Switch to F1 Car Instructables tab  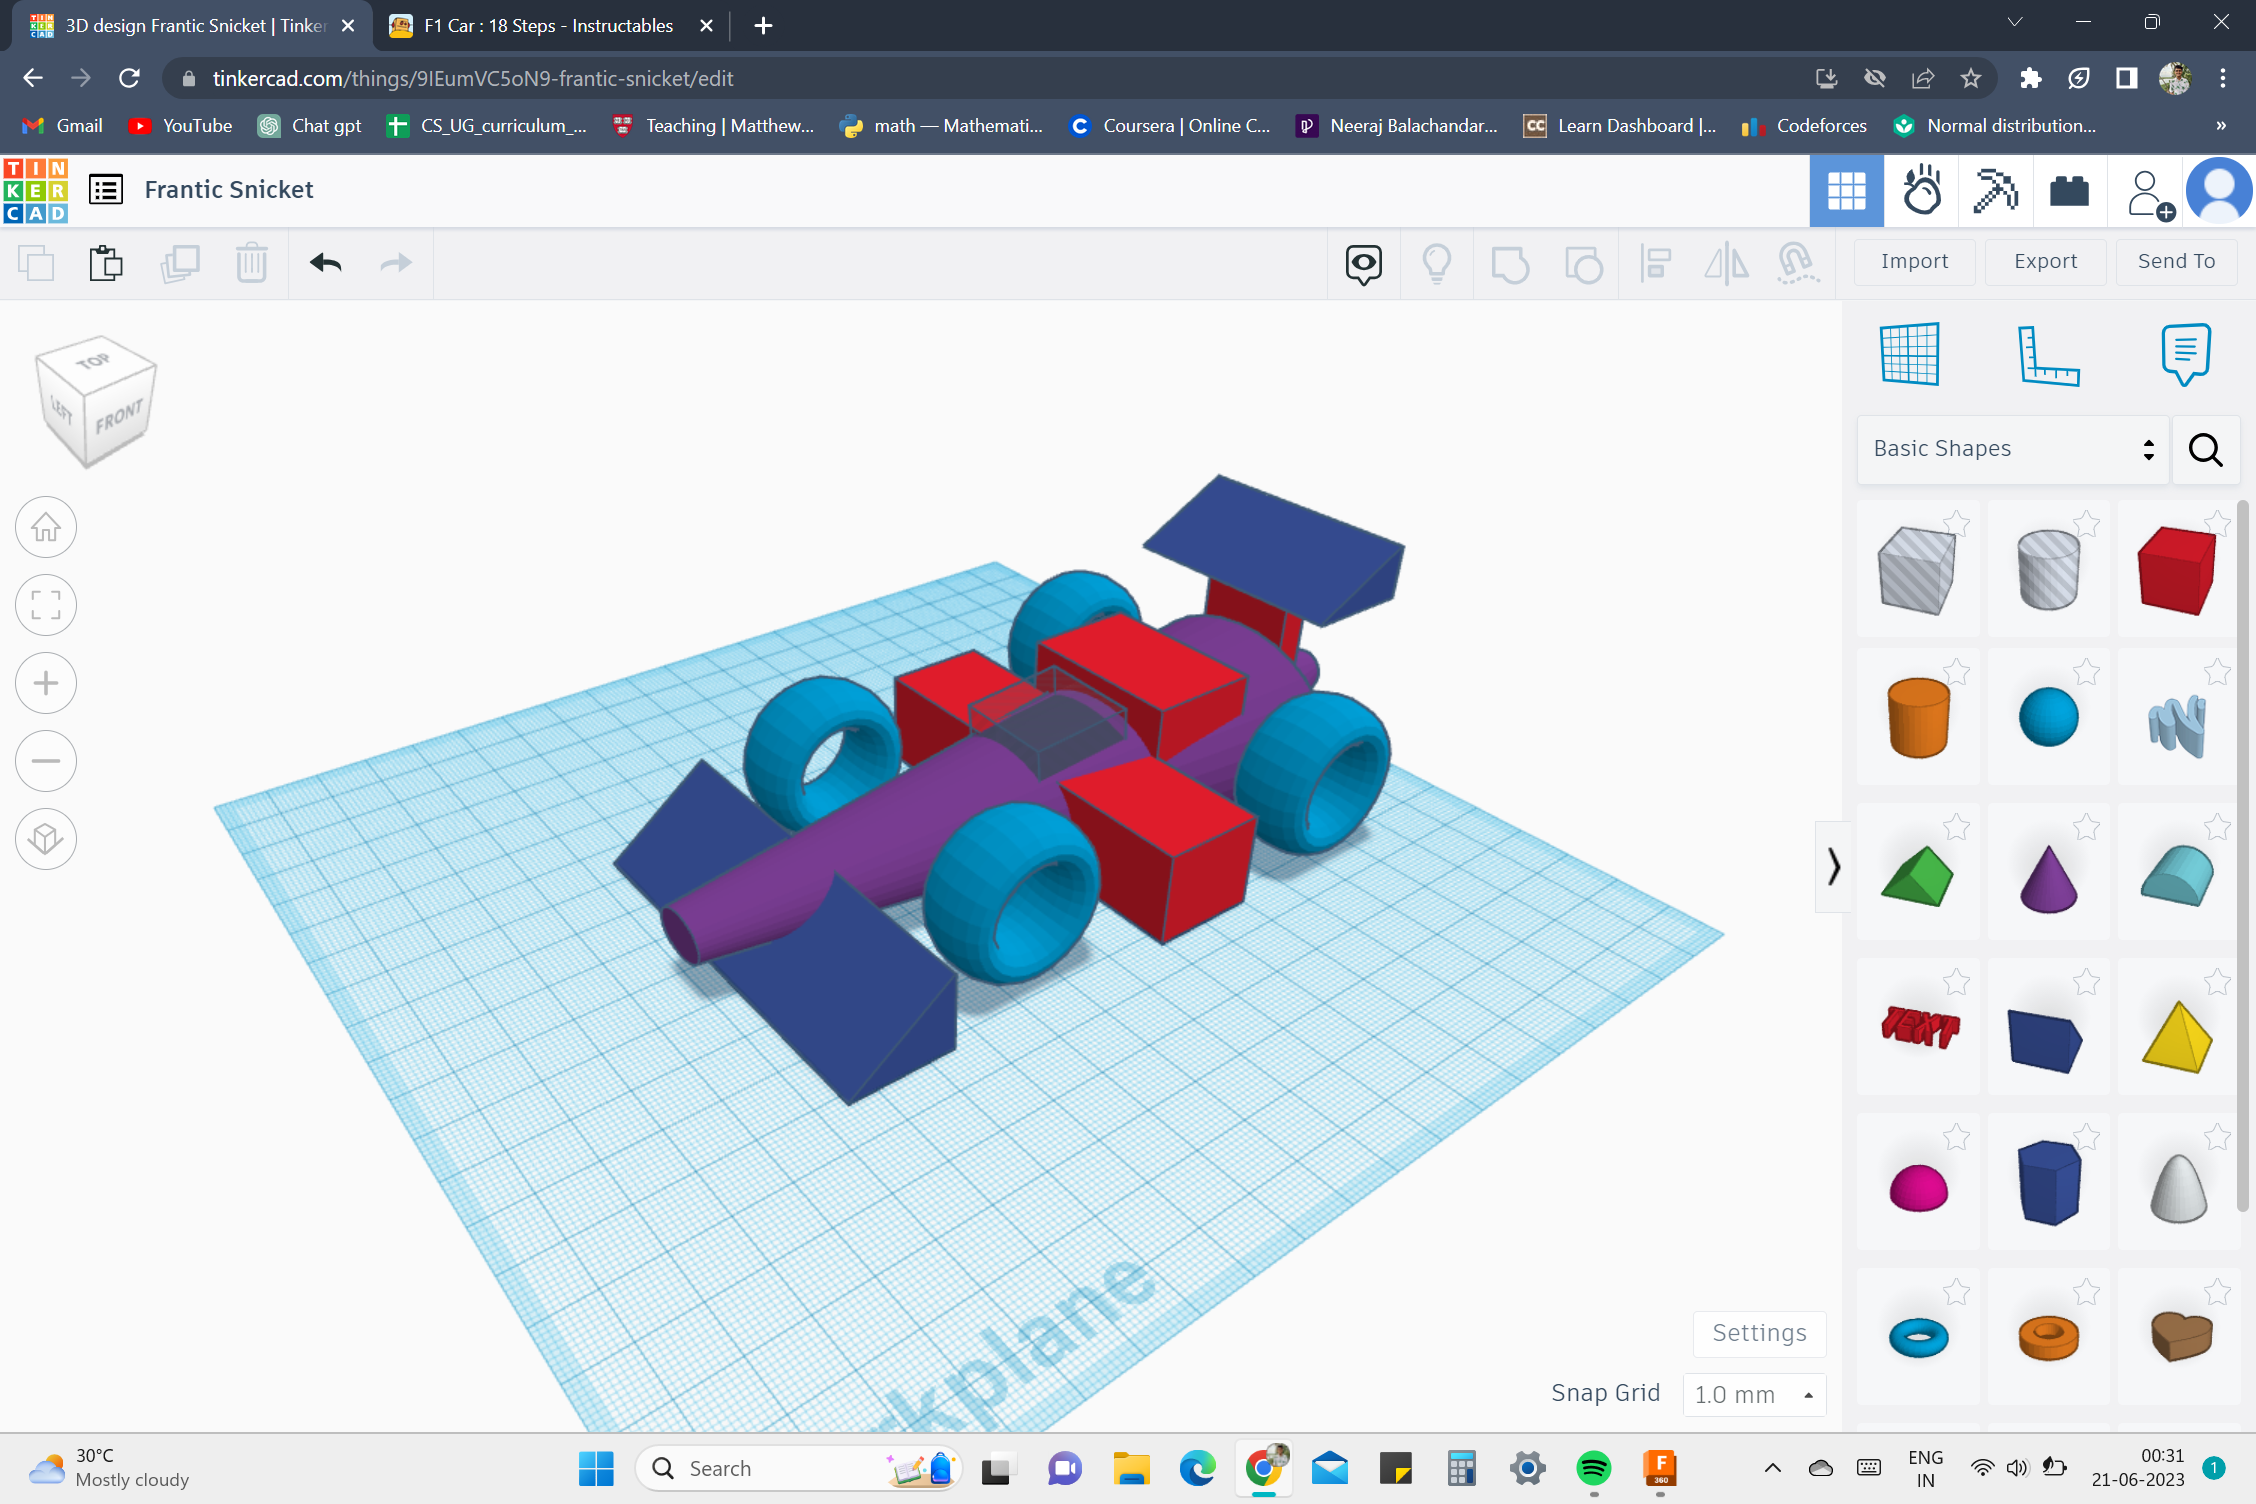click(548, 26)
